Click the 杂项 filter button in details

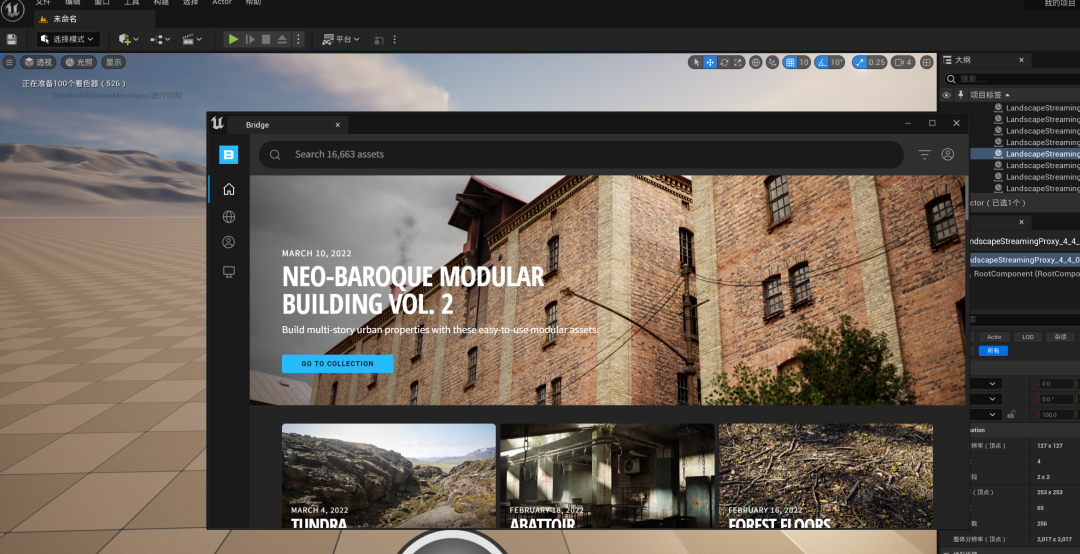click(1060, 337)
